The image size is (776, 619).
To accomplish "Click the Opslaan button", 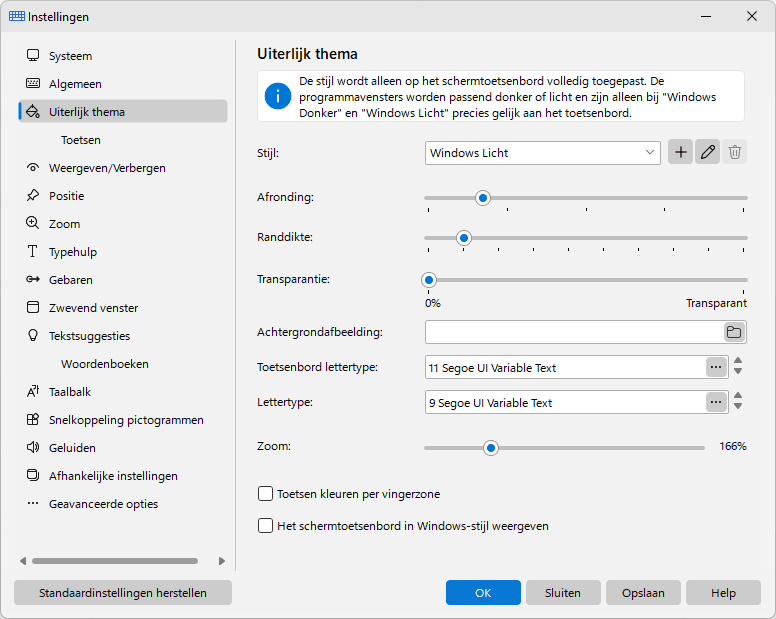I will [x=643, y=593].
